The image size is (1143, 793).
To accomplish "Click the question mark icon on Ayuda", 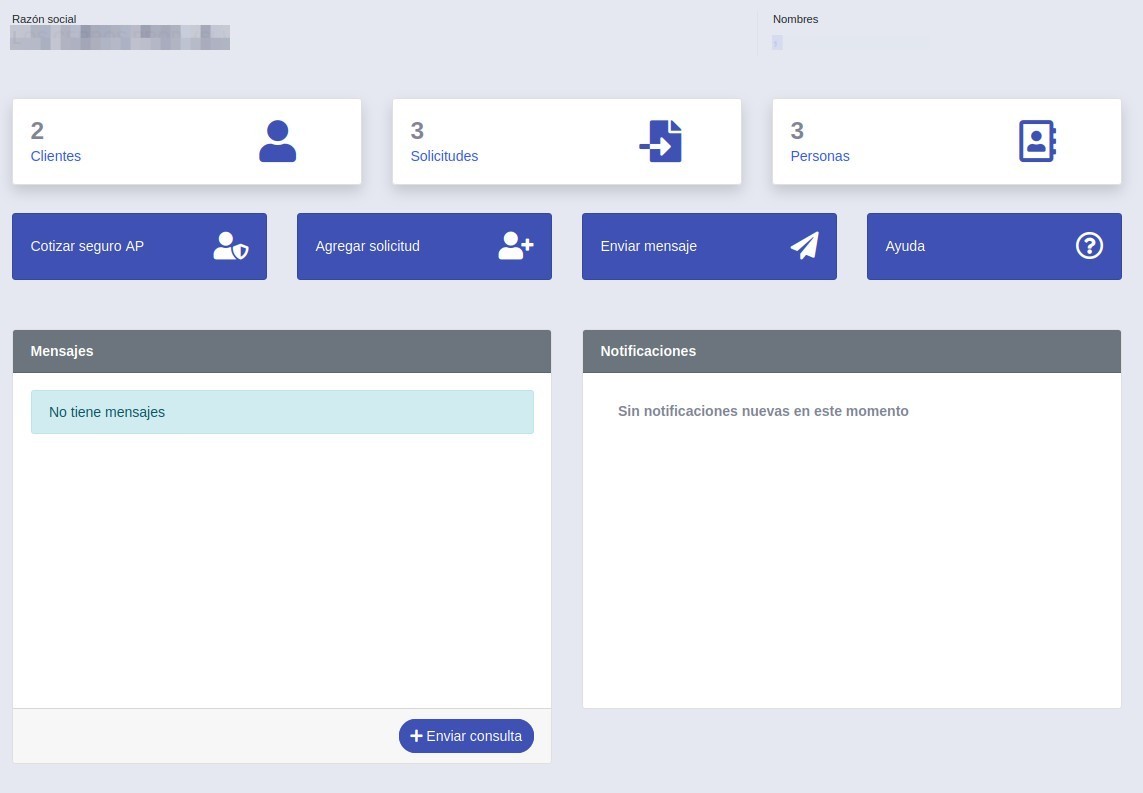I will [x=1089, y=246].
